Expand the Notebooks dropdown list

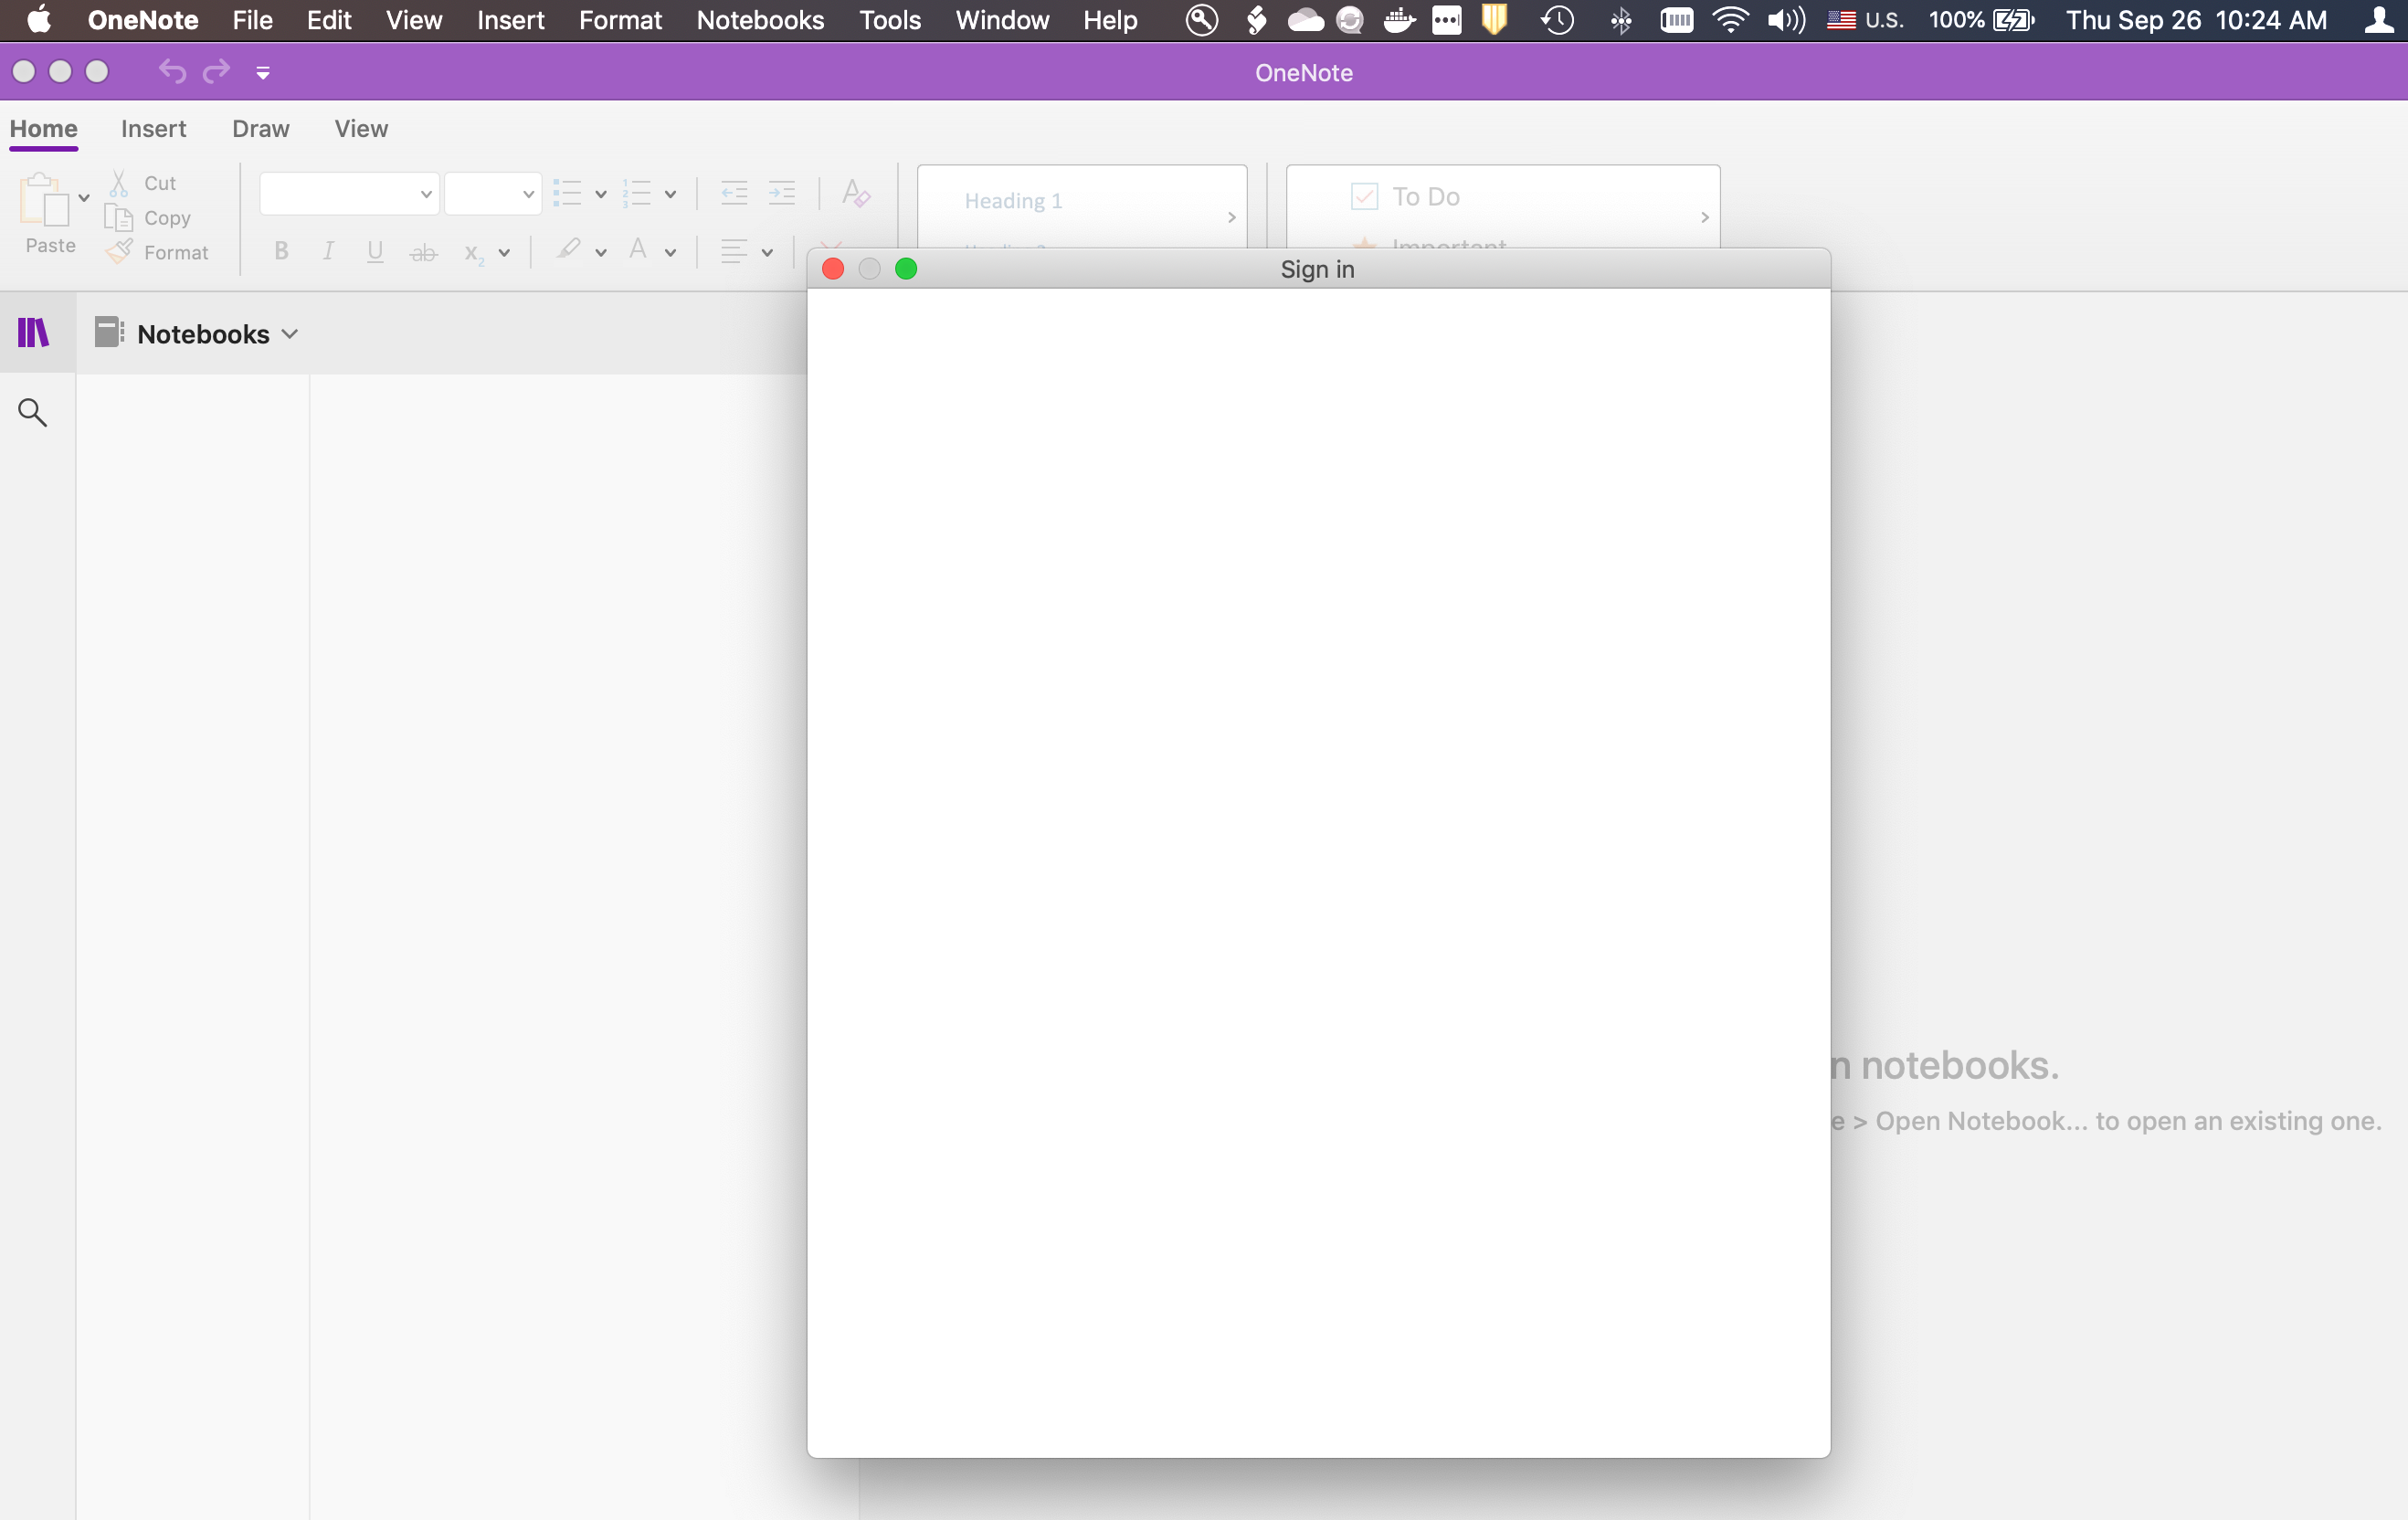(290, 334)
